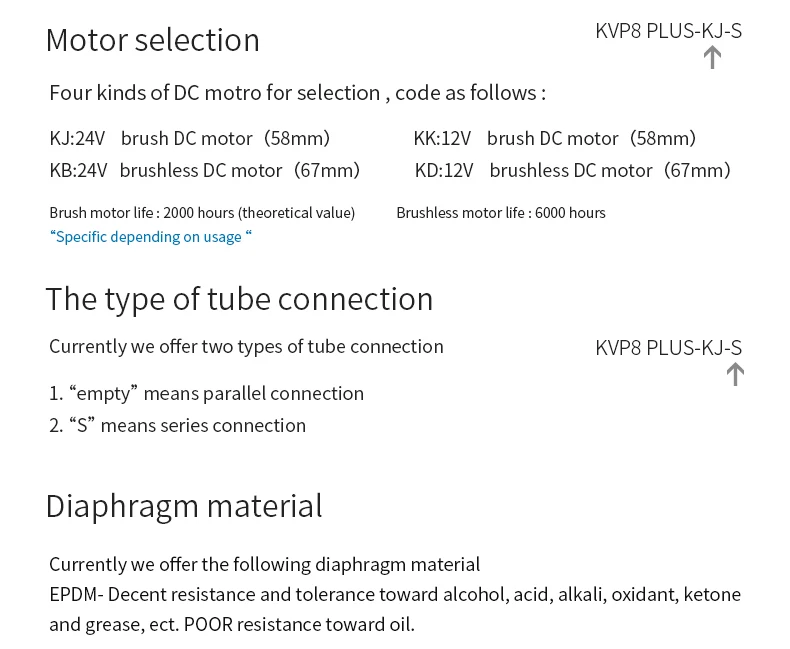Click 'Four kinds of DC motro' sentence
This screenshot has height=649, width=790.
(298, 93)
